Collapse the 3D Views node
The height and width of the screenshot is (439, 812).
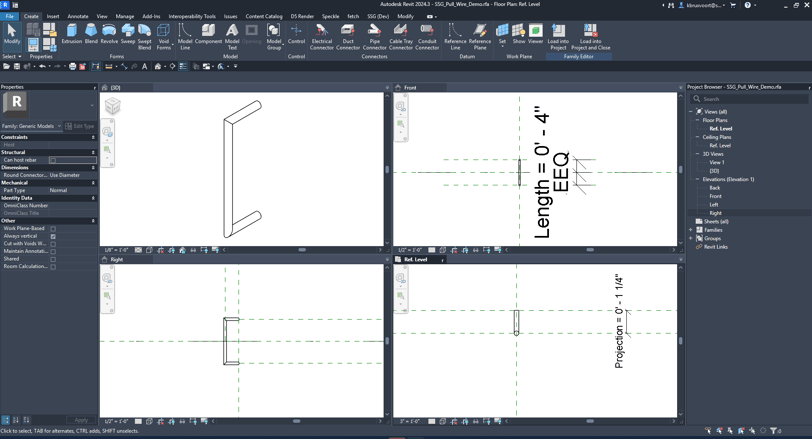pos(697,154)
